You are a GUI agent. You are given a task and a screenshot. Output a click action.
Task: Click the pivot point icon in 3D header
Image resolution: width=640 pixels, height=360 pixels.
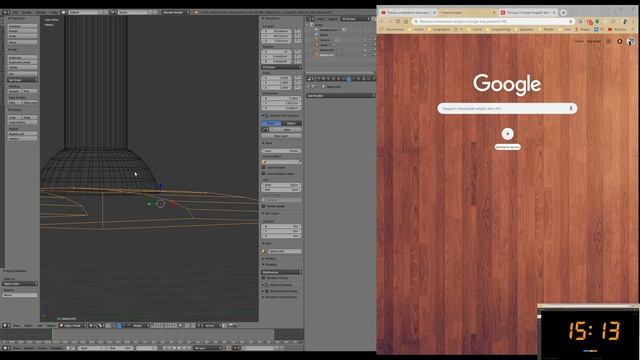101,325
